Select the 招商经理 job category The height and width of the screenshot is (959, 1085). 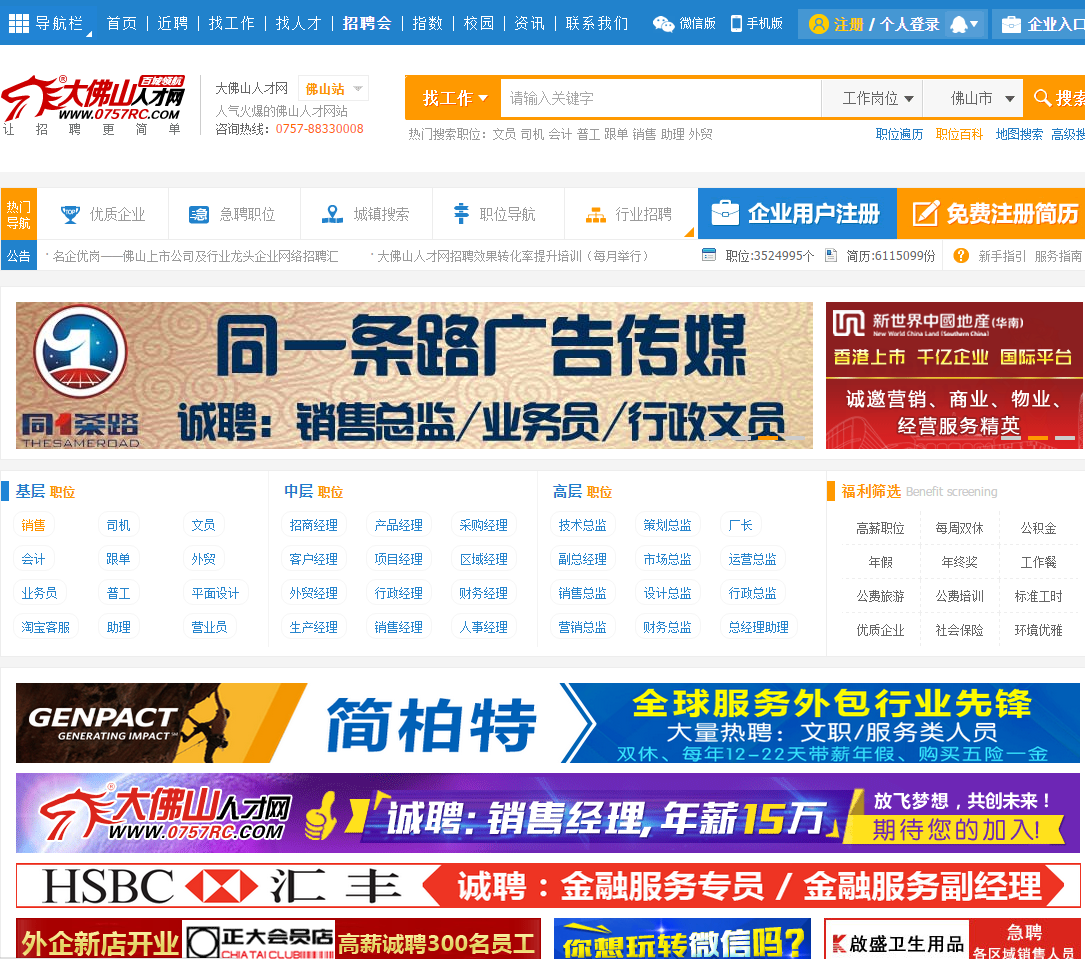pos(313,525)
